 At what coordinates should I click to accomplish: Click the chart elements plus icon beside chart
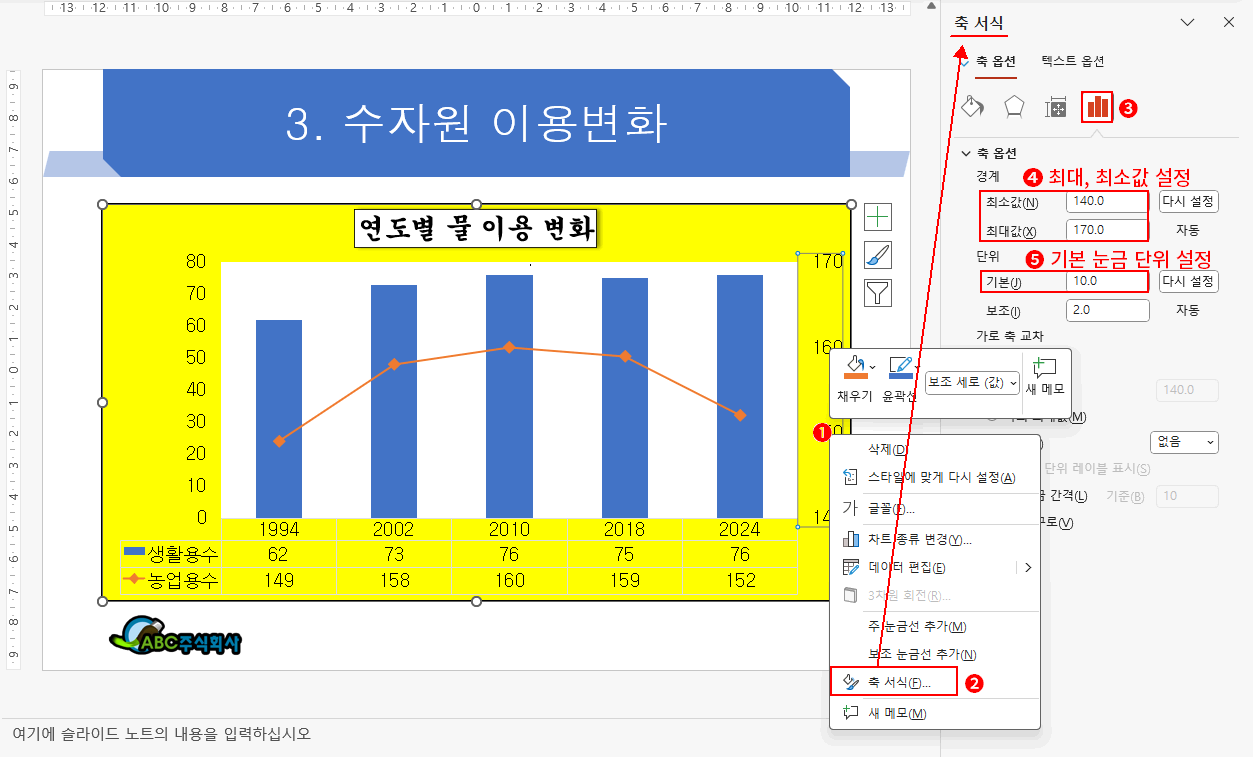pyautogui.click(x=877, y=214)
